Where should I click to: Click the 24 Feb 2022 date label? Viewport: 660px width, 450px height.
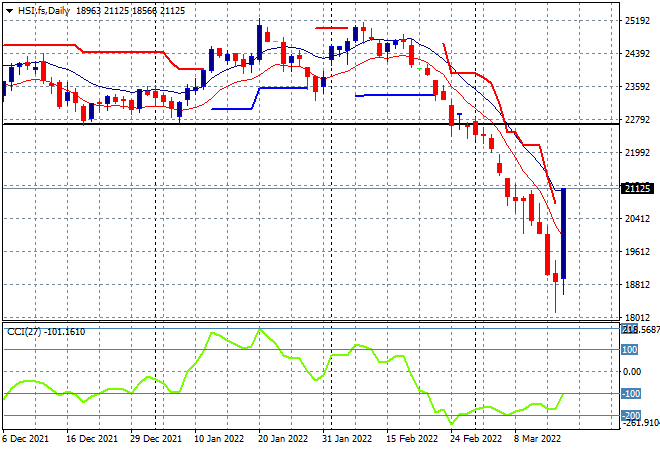coord(476,439)
